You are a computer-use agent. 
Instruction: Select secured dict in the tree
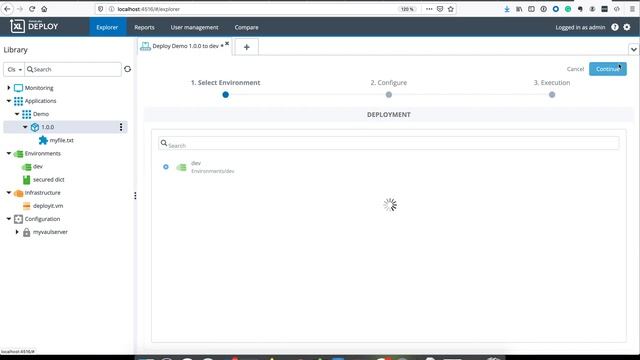click(x=49, y=180)
